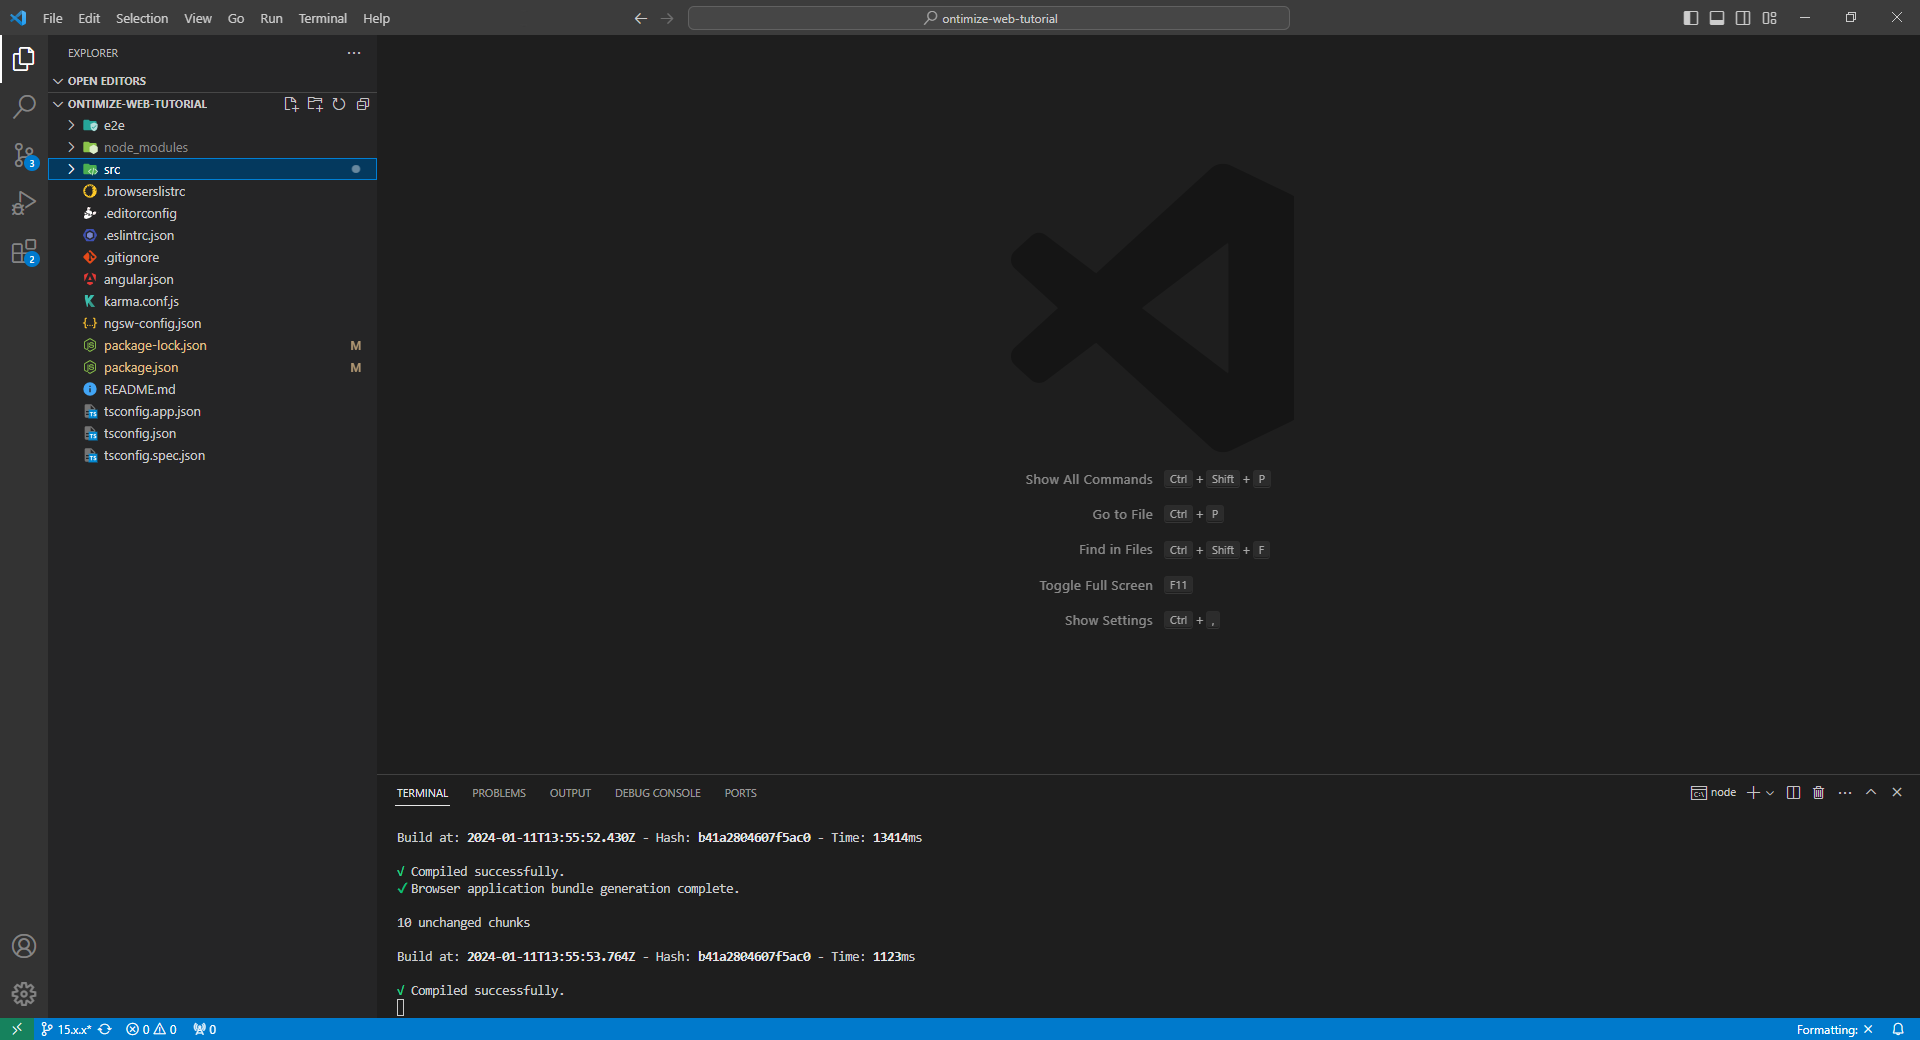Viewport: 1920px width, 1040px height.
Task: Open Manage gear icon
Action: [24, 994]
